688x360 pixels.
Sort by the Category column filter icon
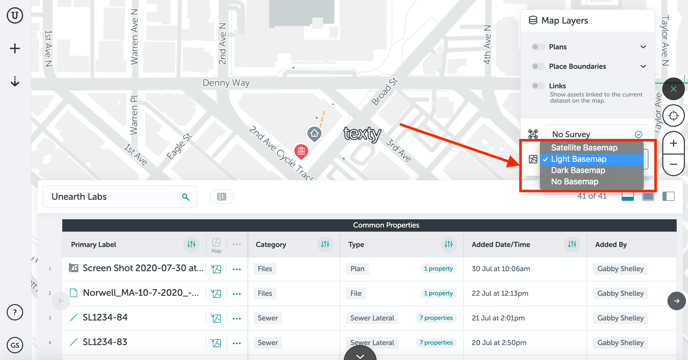(325, 245)
